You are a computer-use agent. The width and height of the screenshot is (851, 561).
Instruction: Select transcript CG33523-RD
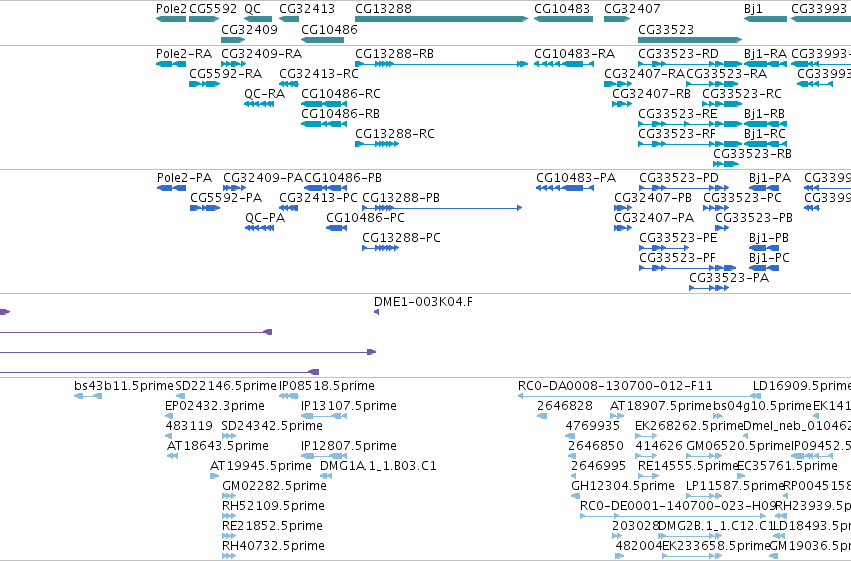click(690, 65)
